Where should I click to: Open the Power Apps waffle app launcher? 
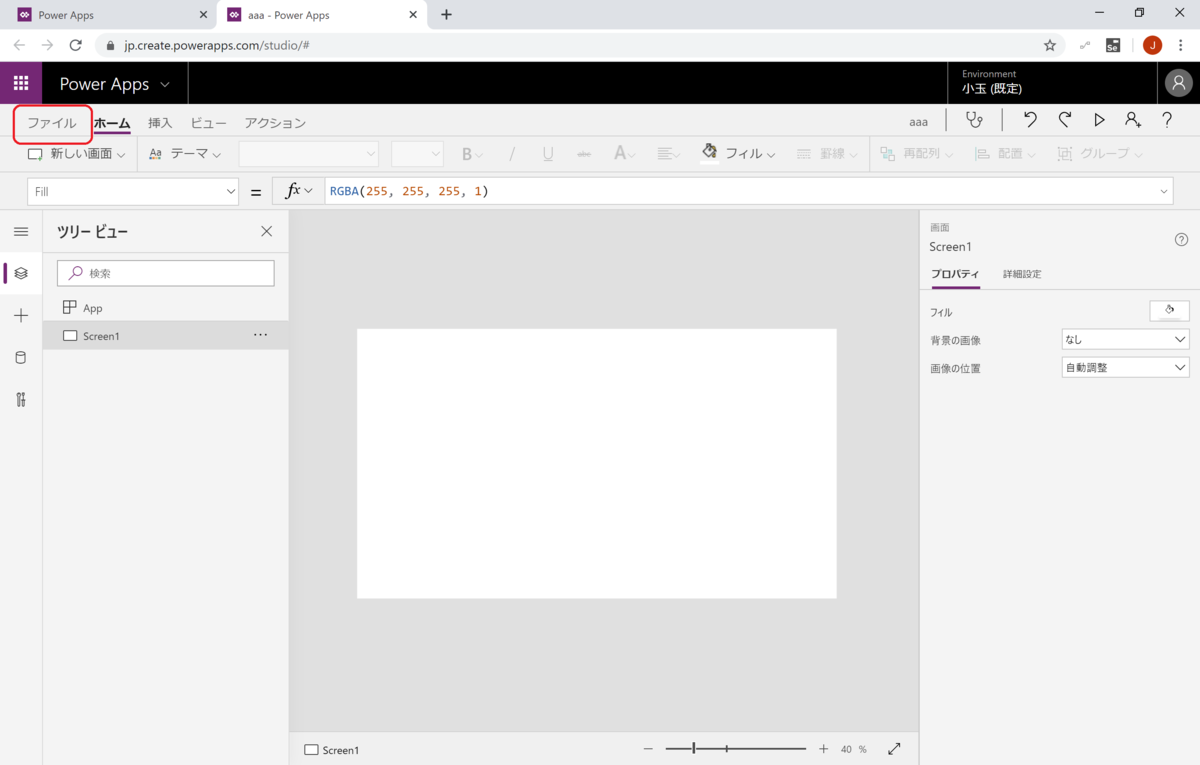click(21, 84)
